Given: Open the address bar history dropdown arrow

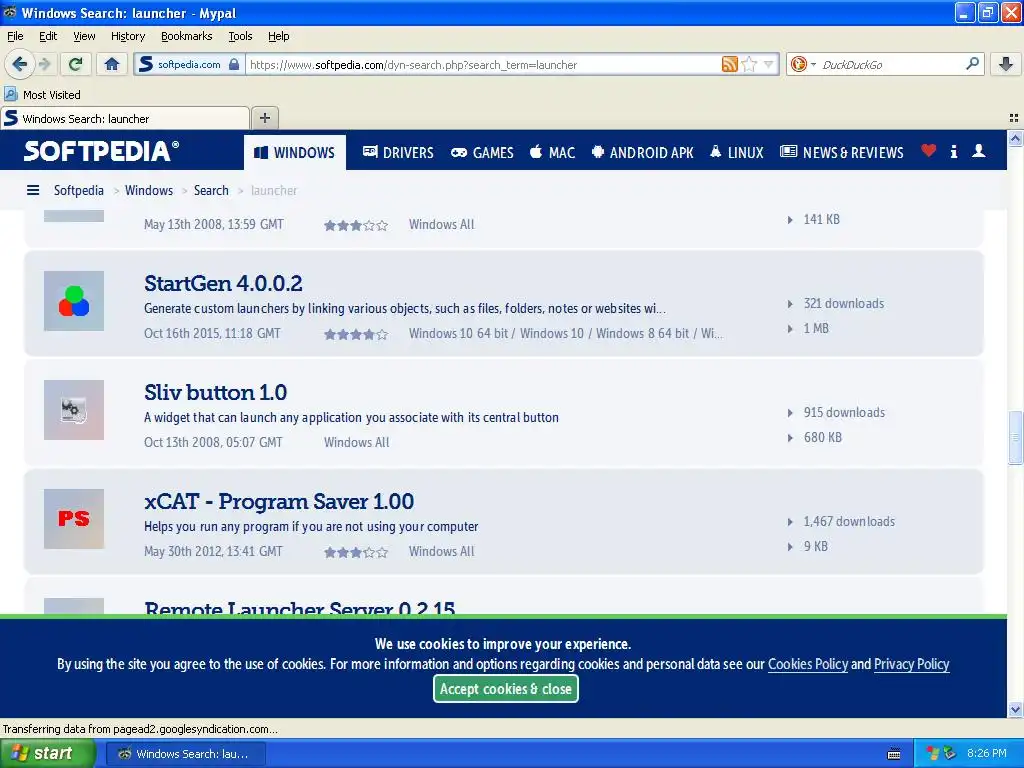Looking at the screenshot, I should (769, 64).
